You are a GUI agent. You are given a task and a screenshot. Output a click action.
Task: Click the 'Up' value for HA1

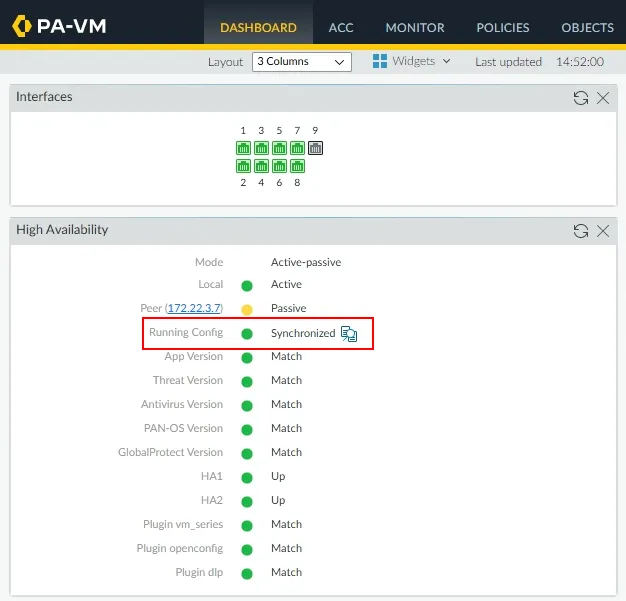(278, 477)
